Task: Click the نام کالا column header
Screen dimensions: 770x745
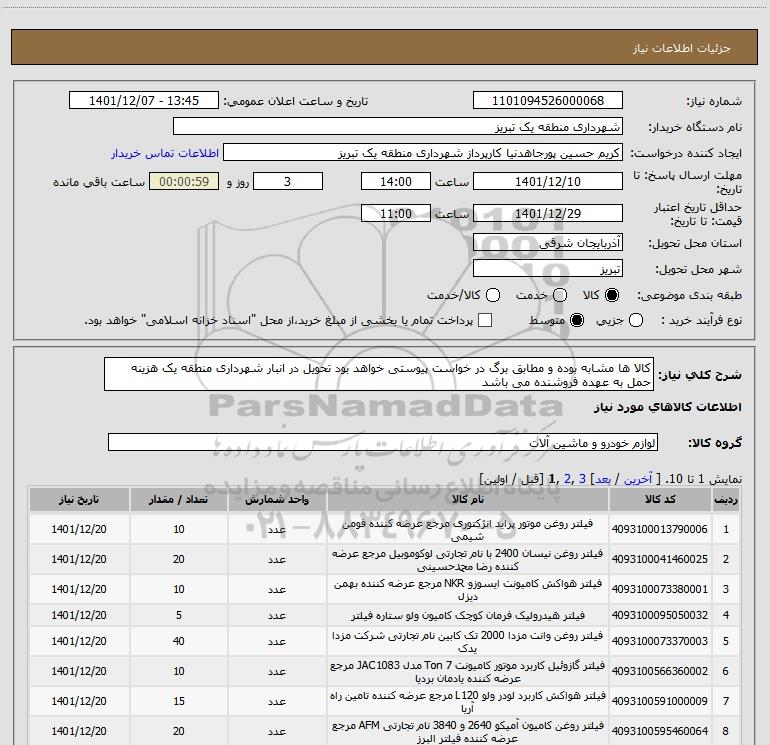Action: pyautogui.click(x=468, y=499)
